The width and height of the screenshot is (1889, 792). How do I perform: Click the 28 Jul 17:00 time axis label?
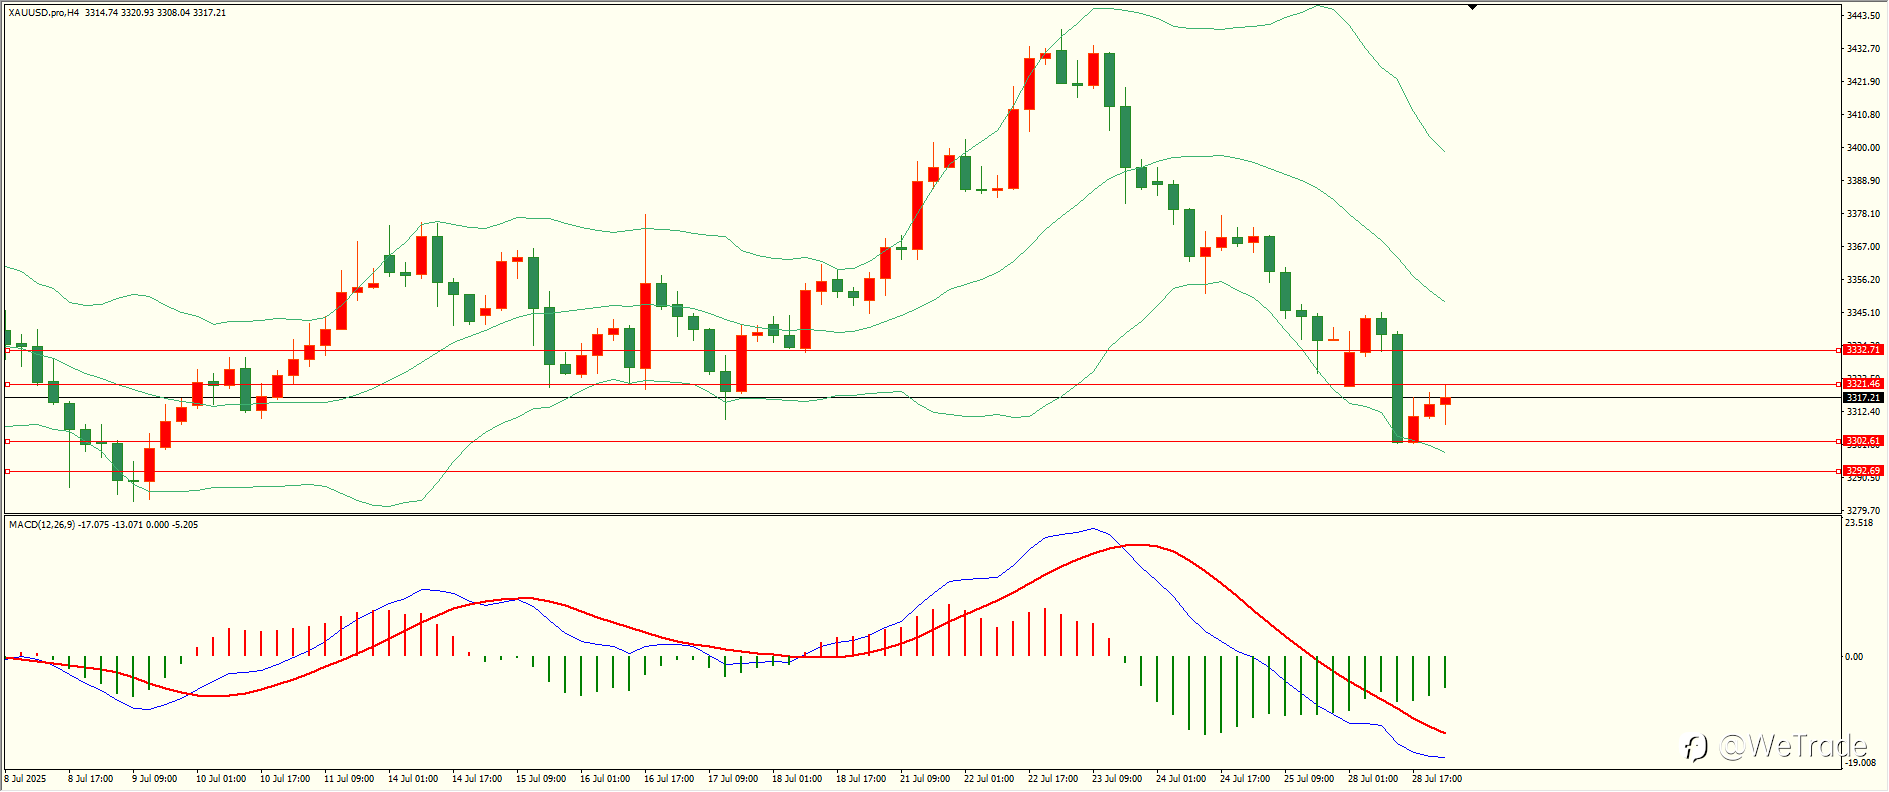[x=1437, y=779]
